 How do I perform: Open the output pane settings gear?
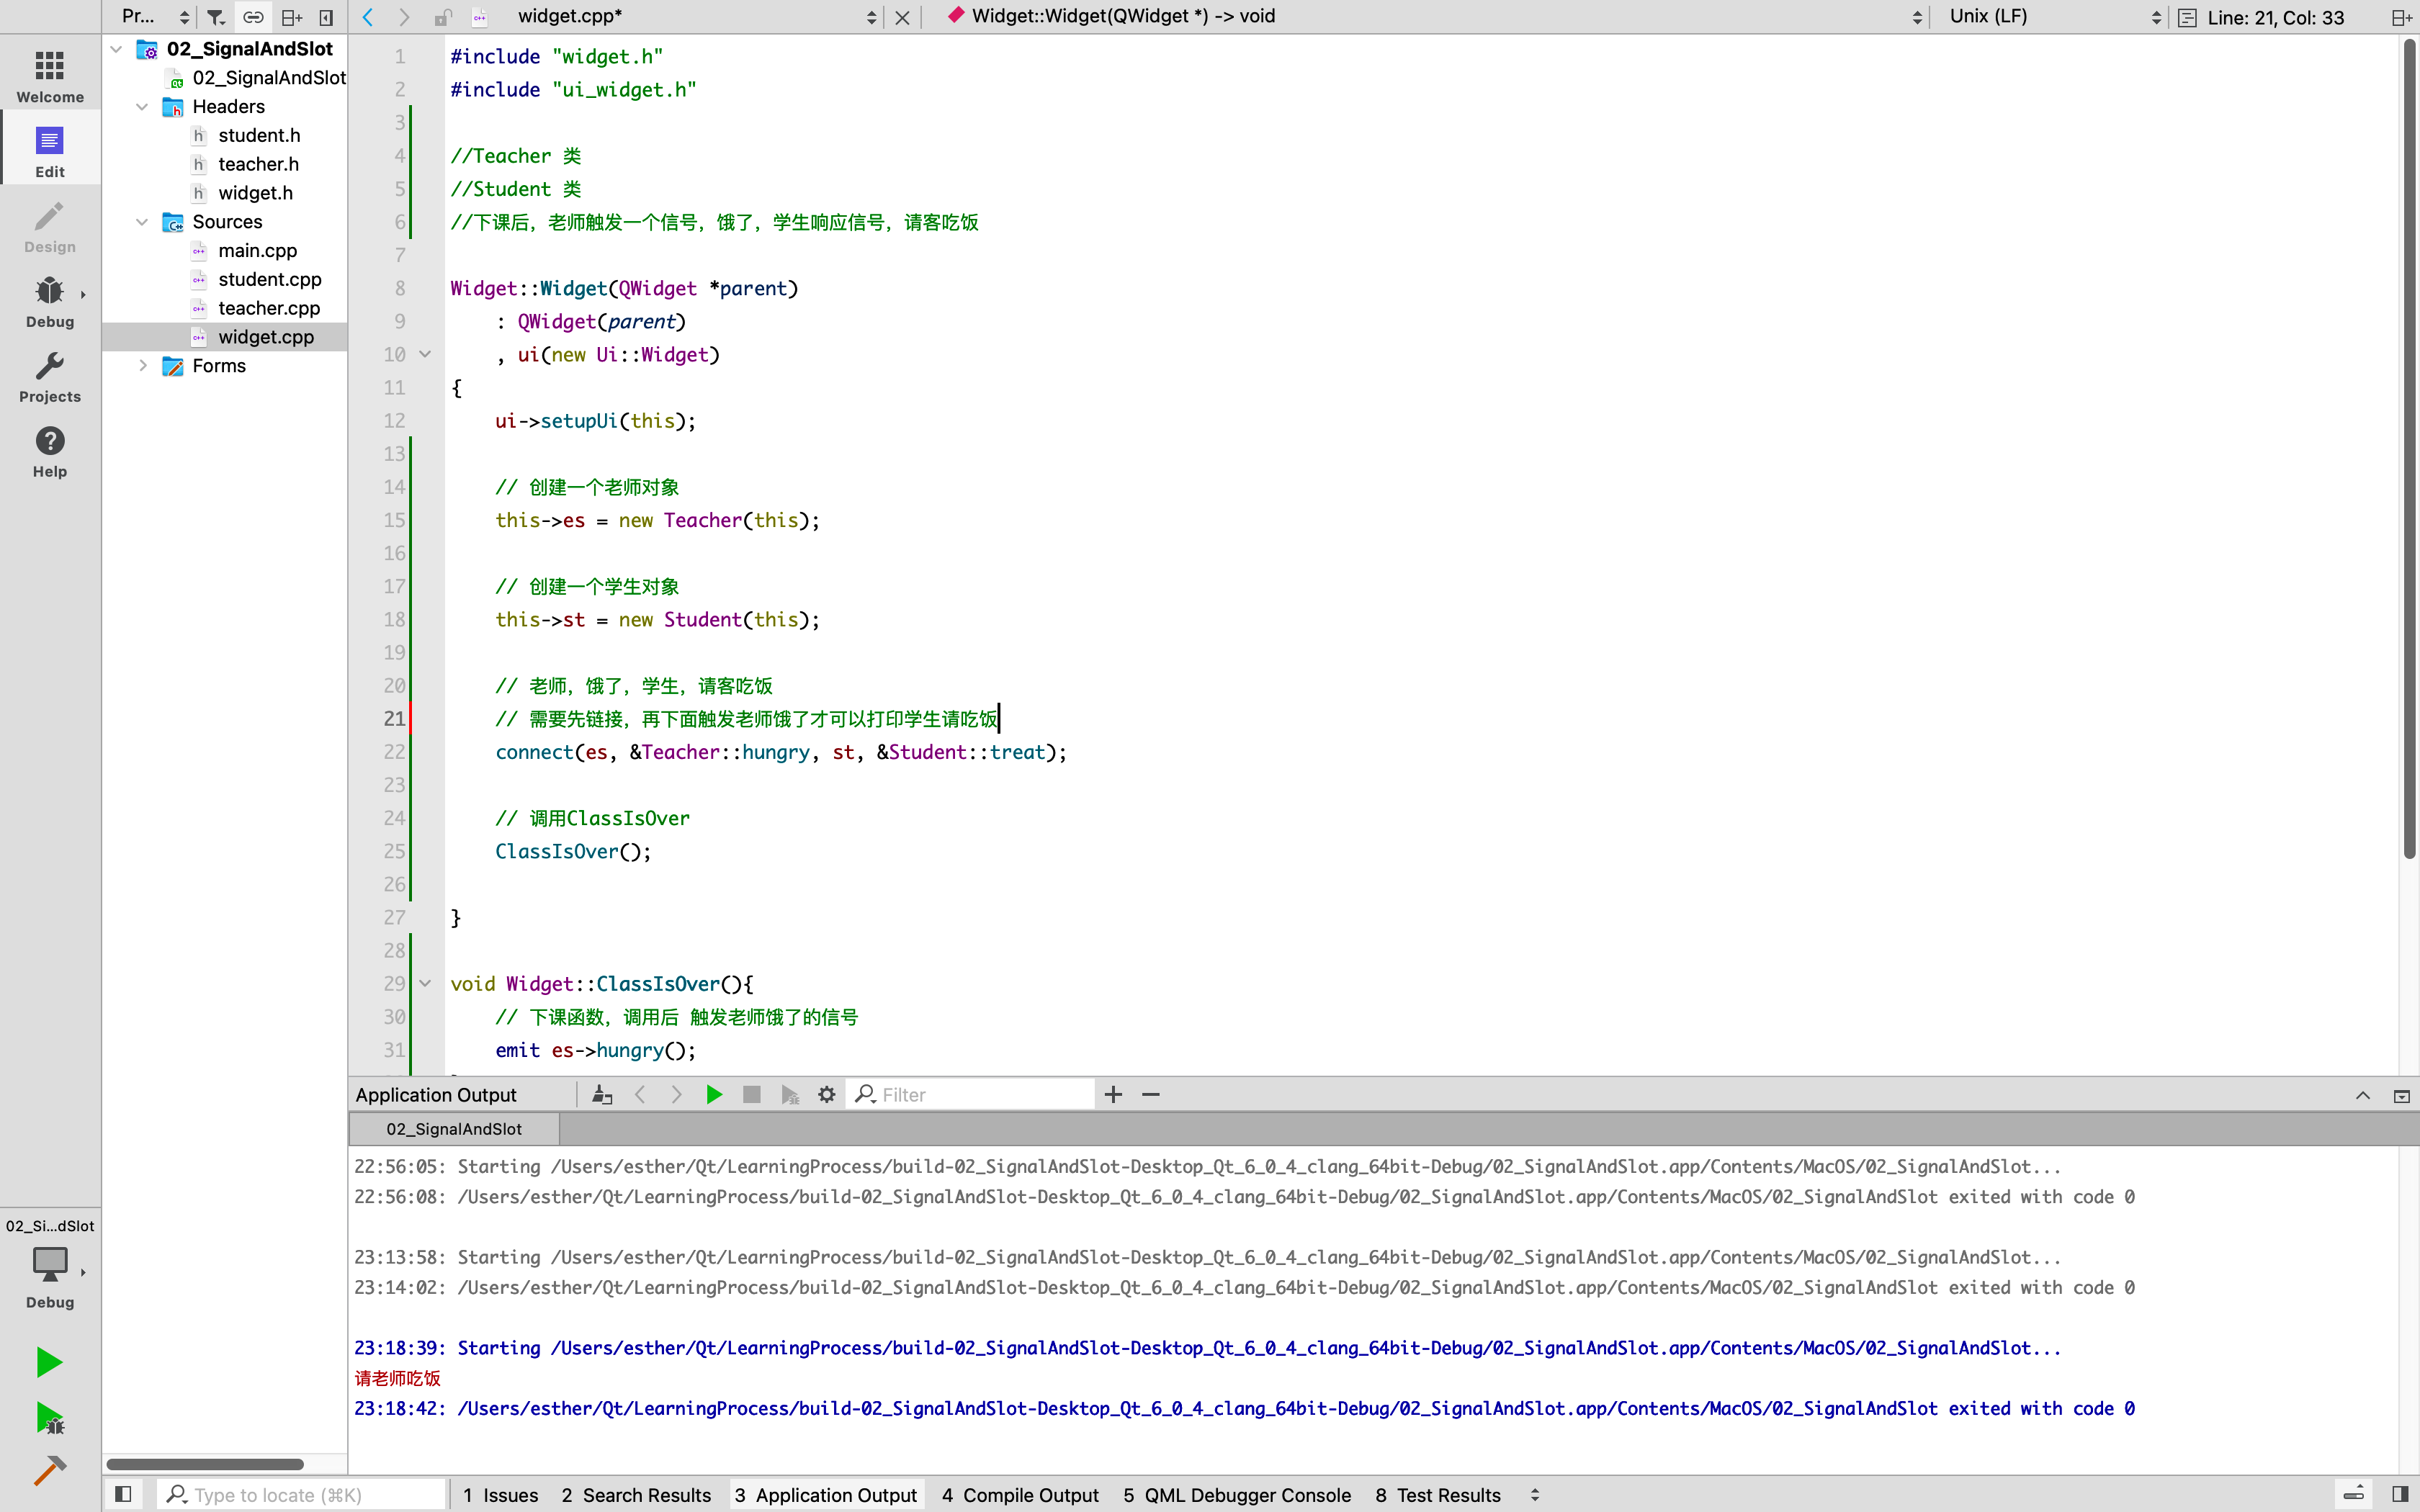click(x=826, y=1095)
